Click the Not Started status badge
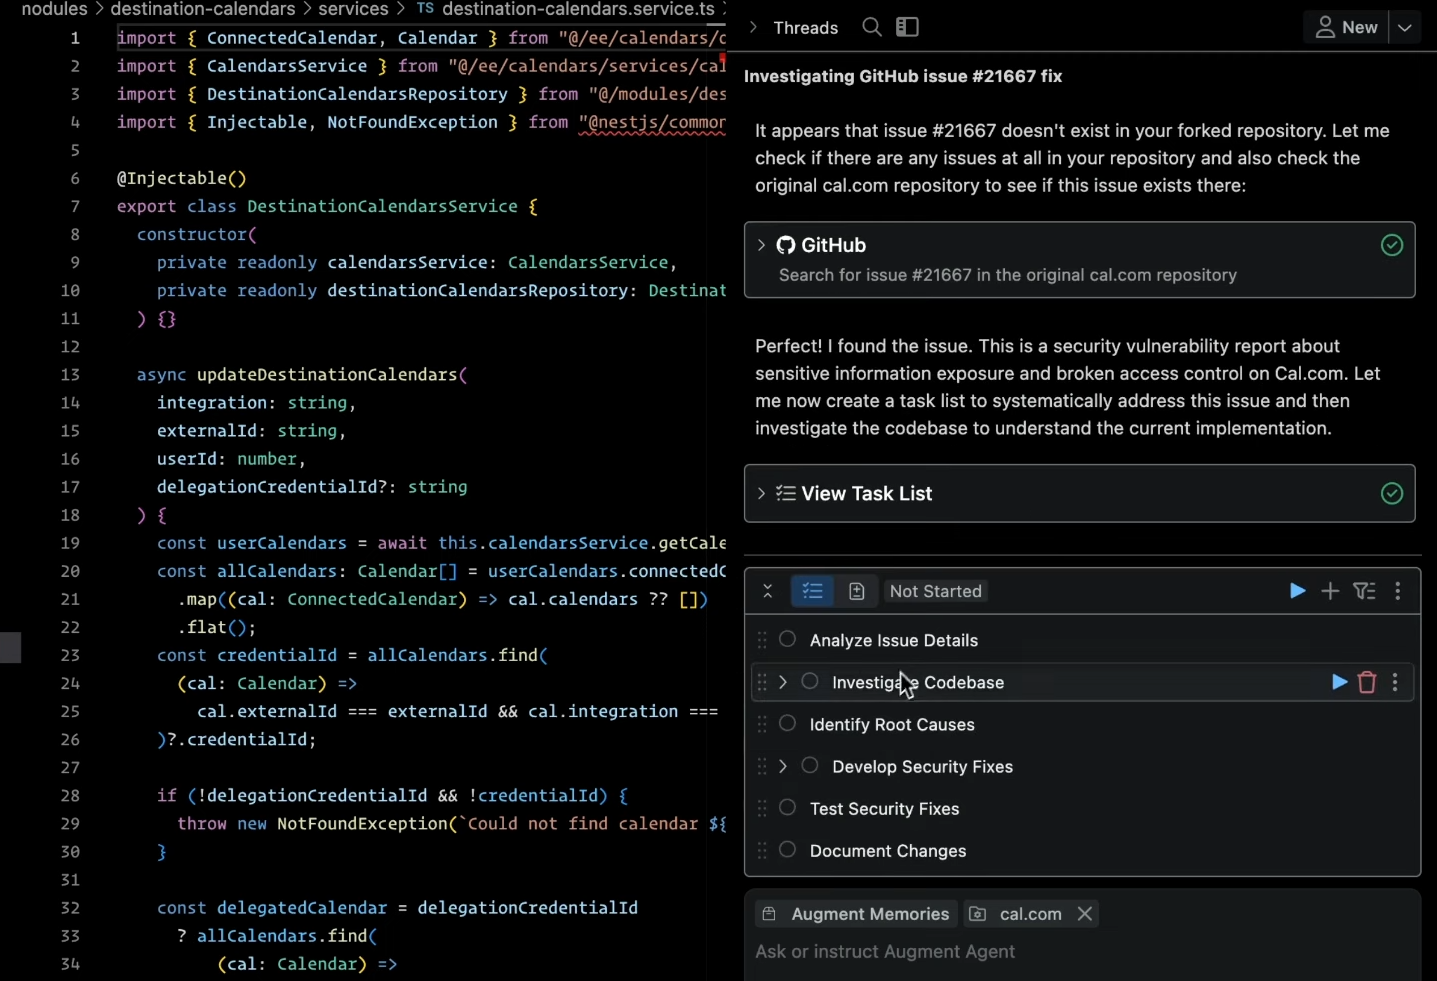The image size is (1437, 981). pyautogui.click(x=936, y=591)
